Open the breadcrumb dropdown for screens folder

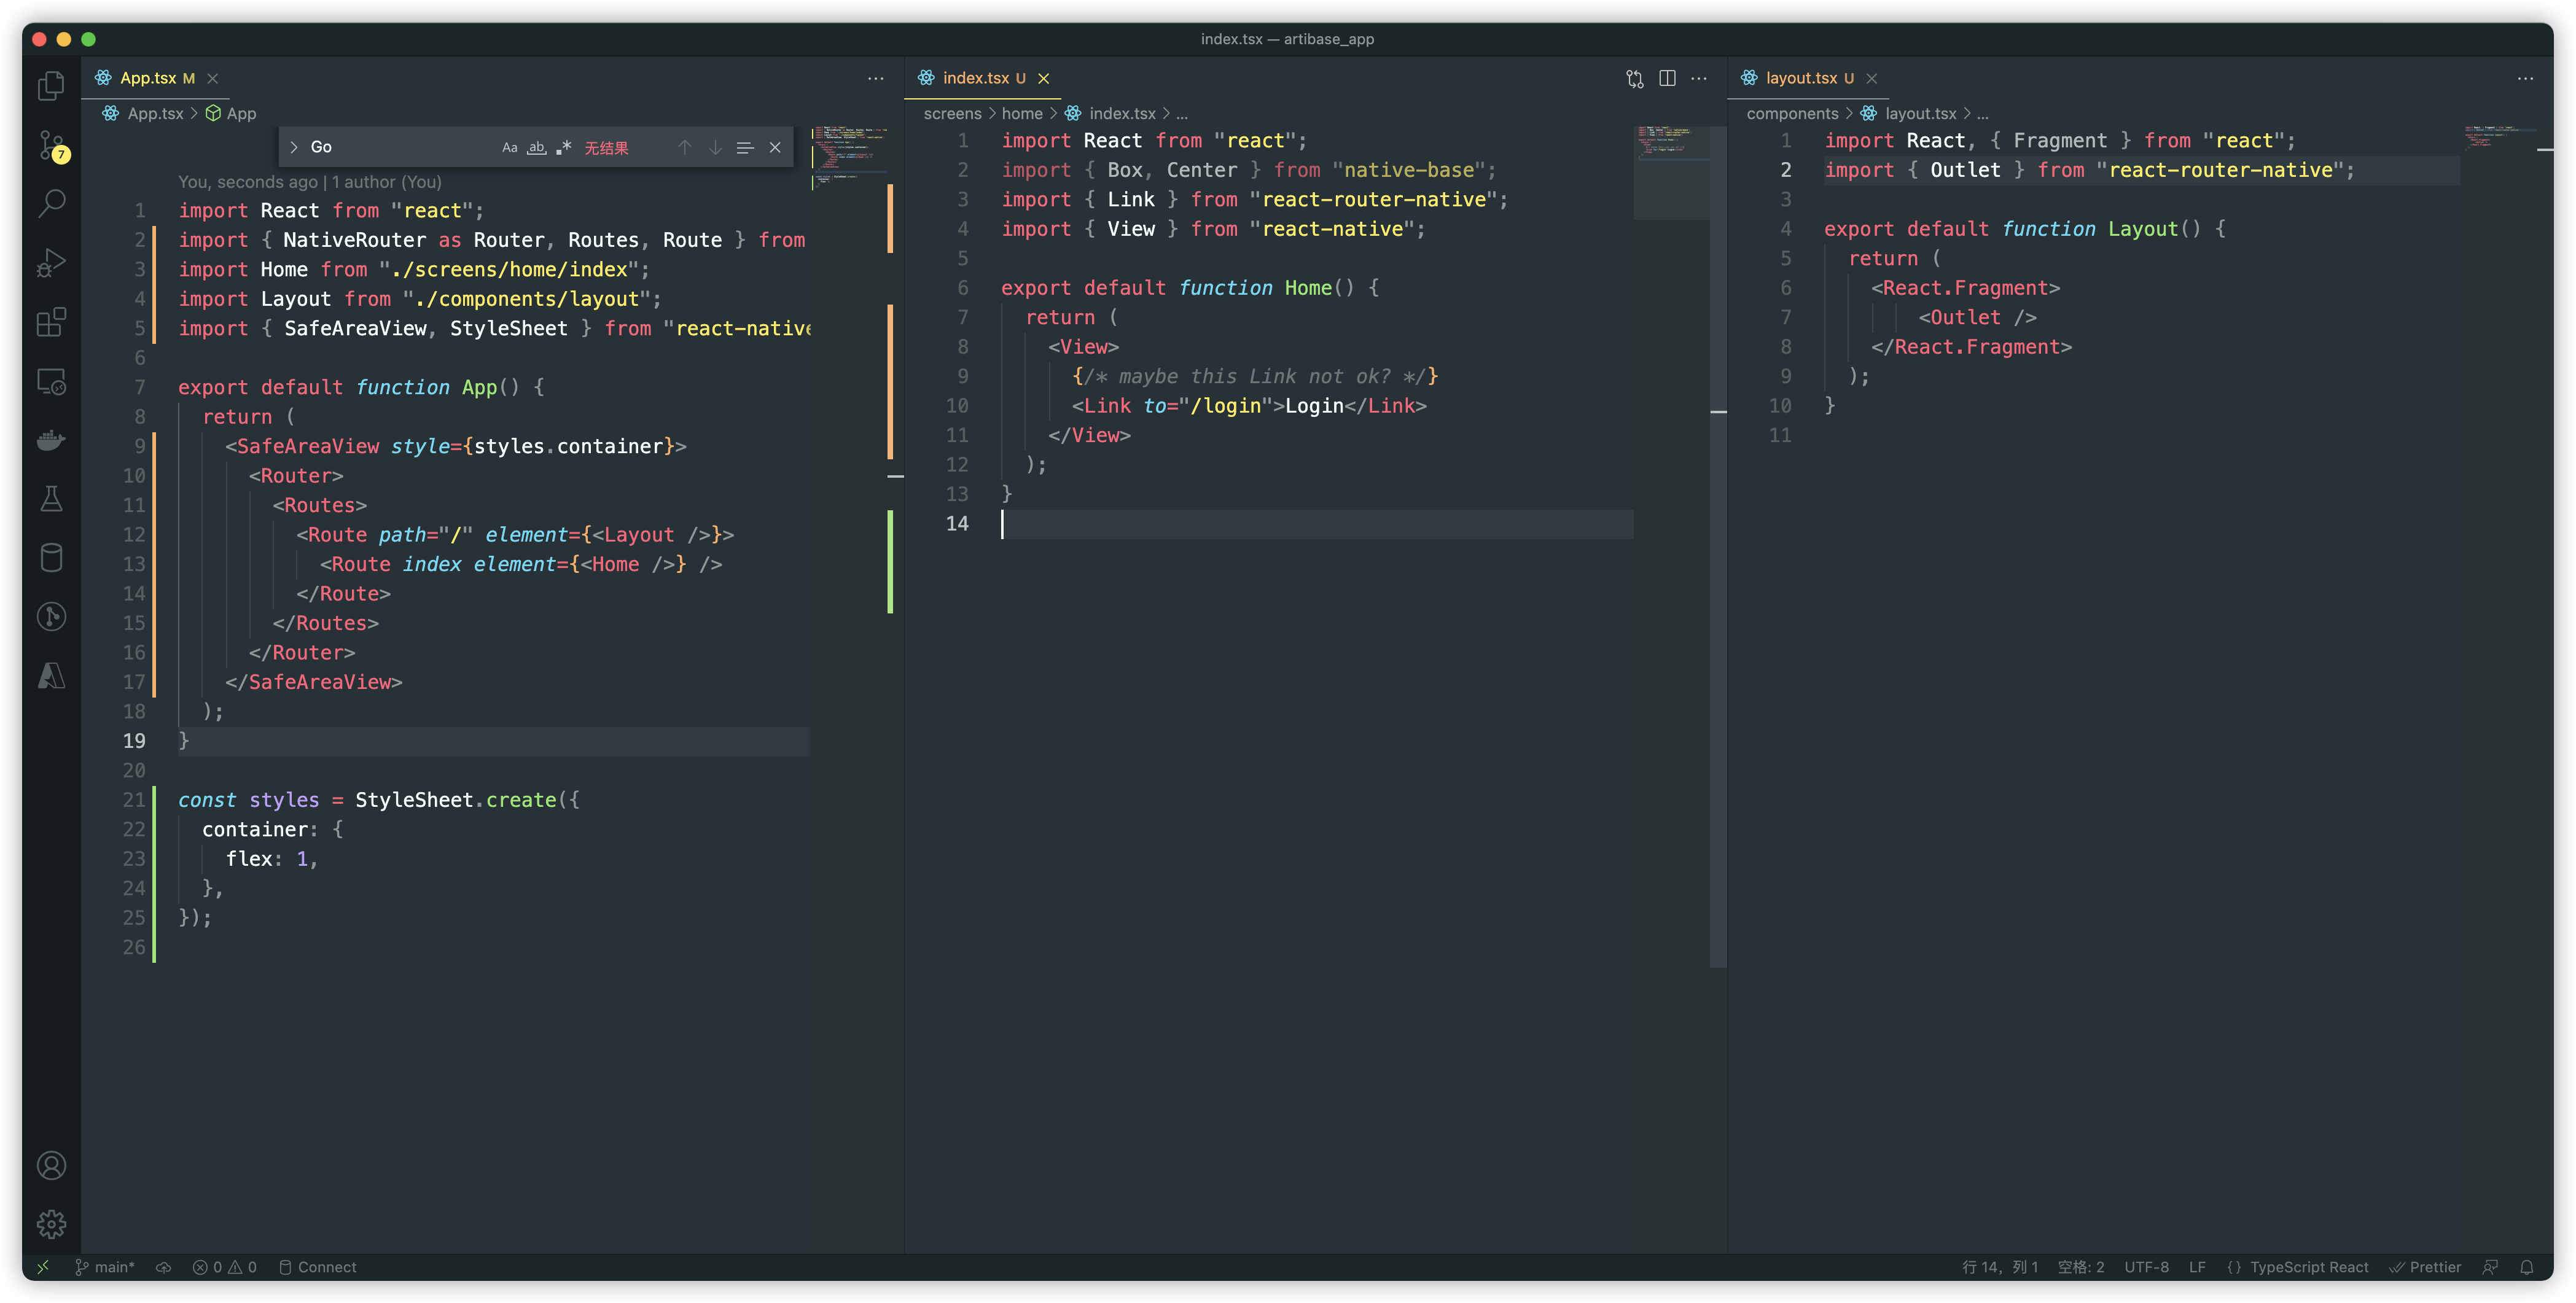[953, 113]
